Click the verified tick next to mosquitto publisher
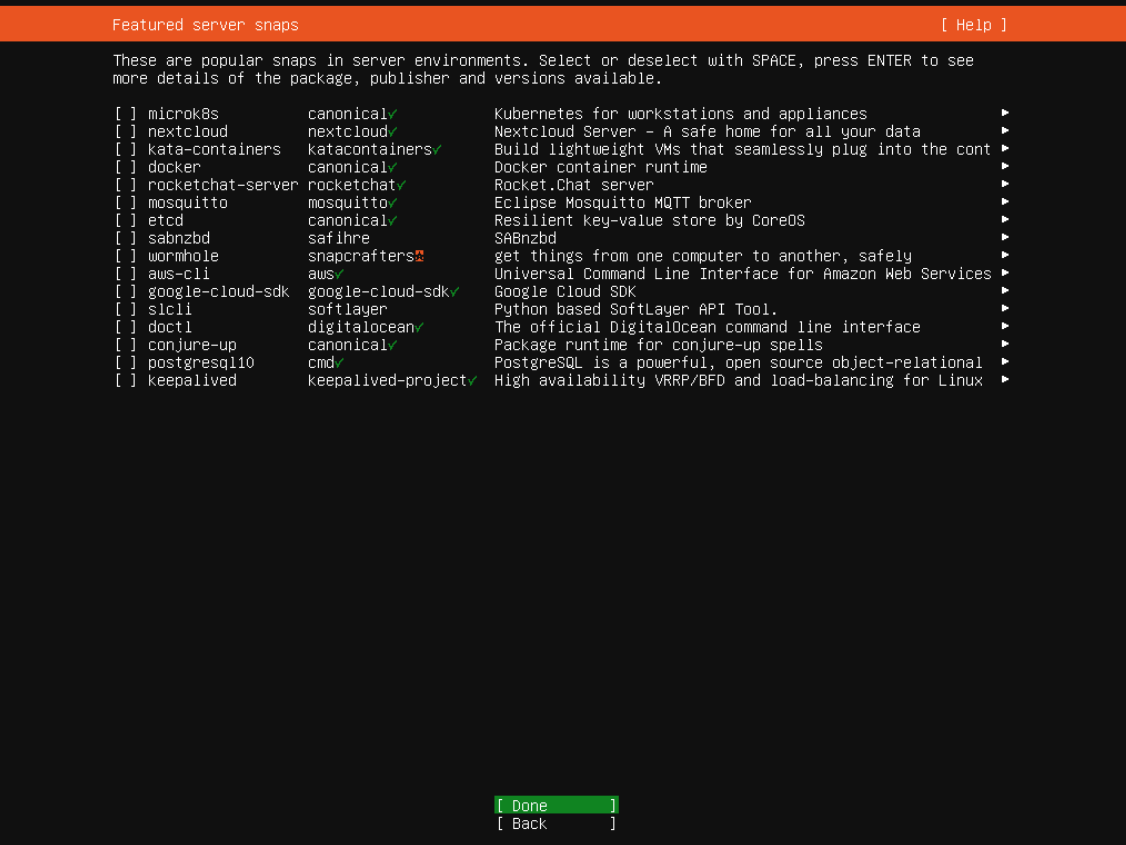This screenshot has width=1126, height=845. click(x=393, y=203)
